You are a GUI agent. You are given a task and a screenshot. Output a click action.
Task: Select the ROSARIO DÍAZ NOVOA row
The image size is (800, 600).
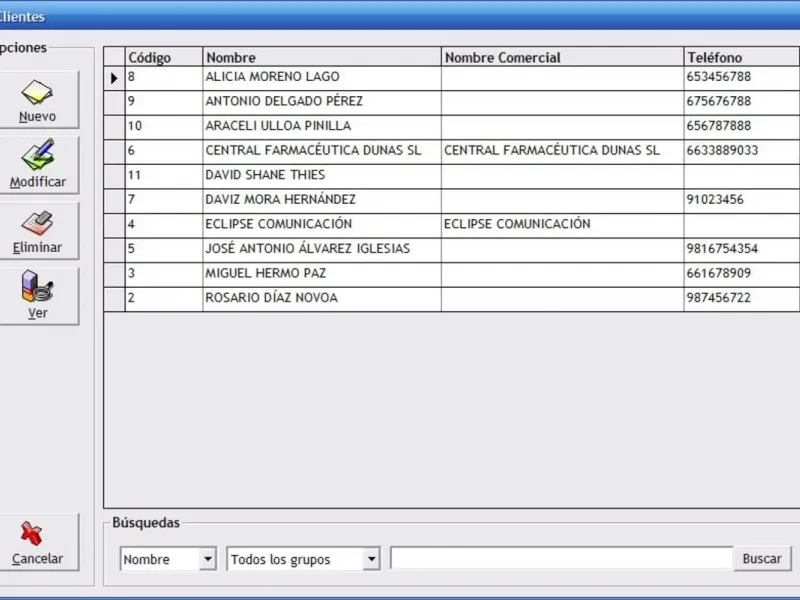[452, 299]
